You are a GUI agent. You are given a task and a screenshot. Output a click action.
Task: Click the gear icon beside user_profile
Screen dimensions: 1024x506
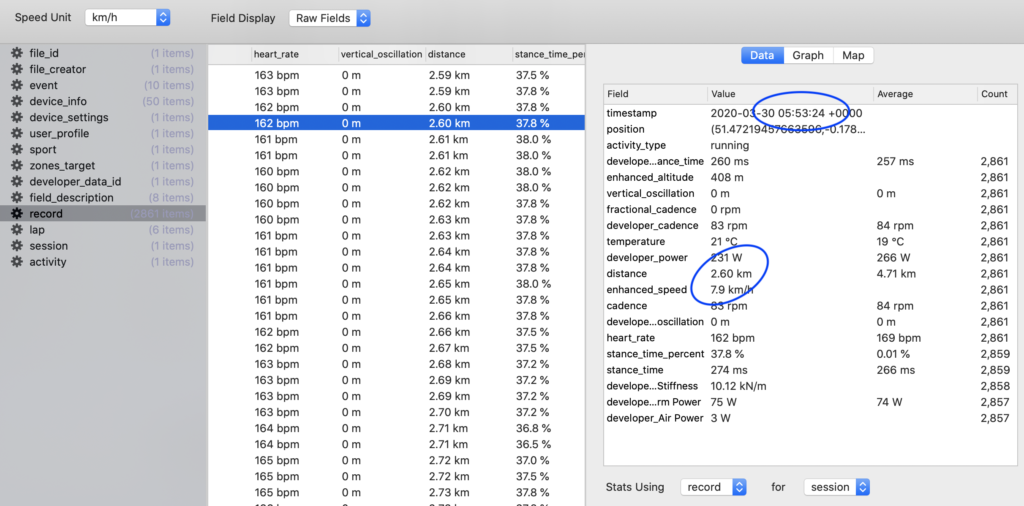point(16,133)
